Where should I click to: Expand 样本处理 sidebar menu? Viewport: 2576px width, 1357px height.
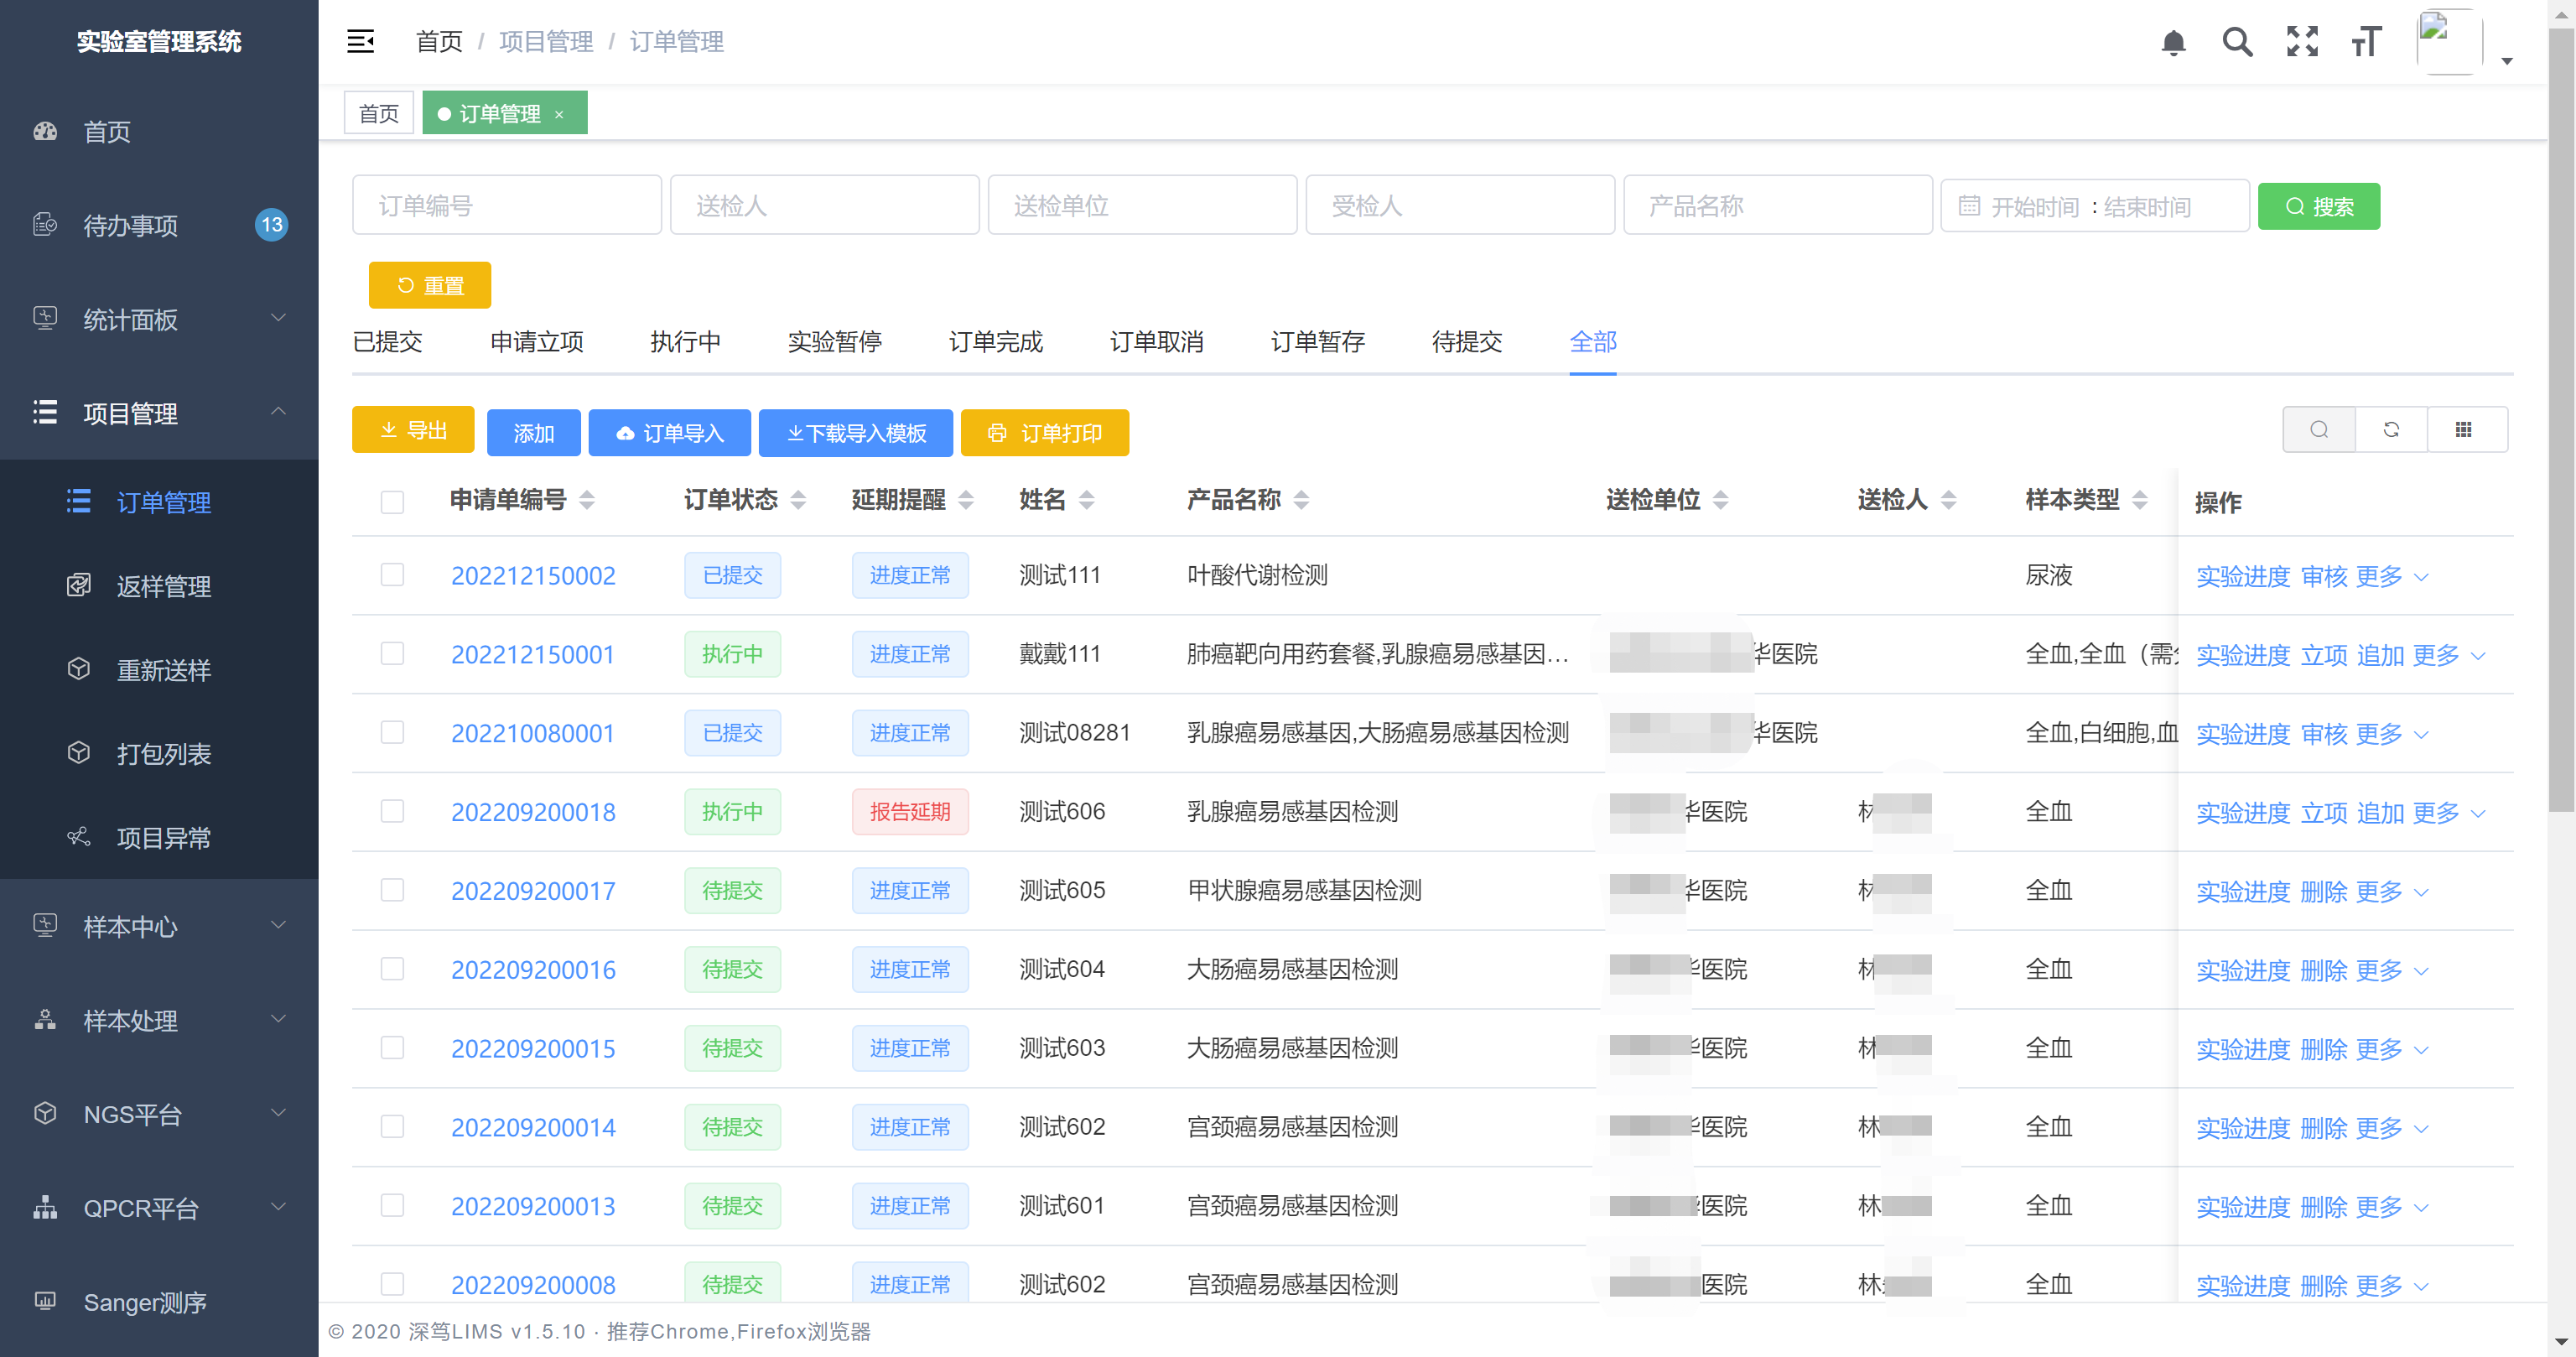click(159, 1021)
